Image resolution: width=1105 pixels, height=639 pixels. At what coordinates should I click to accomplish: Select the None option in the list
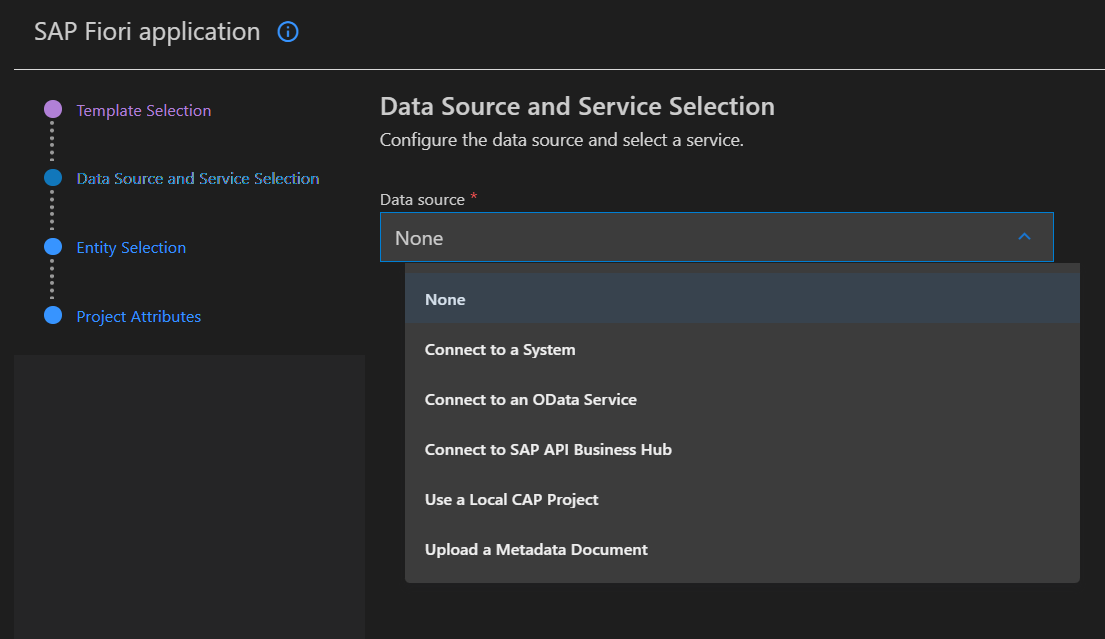(x=445, y=299)
